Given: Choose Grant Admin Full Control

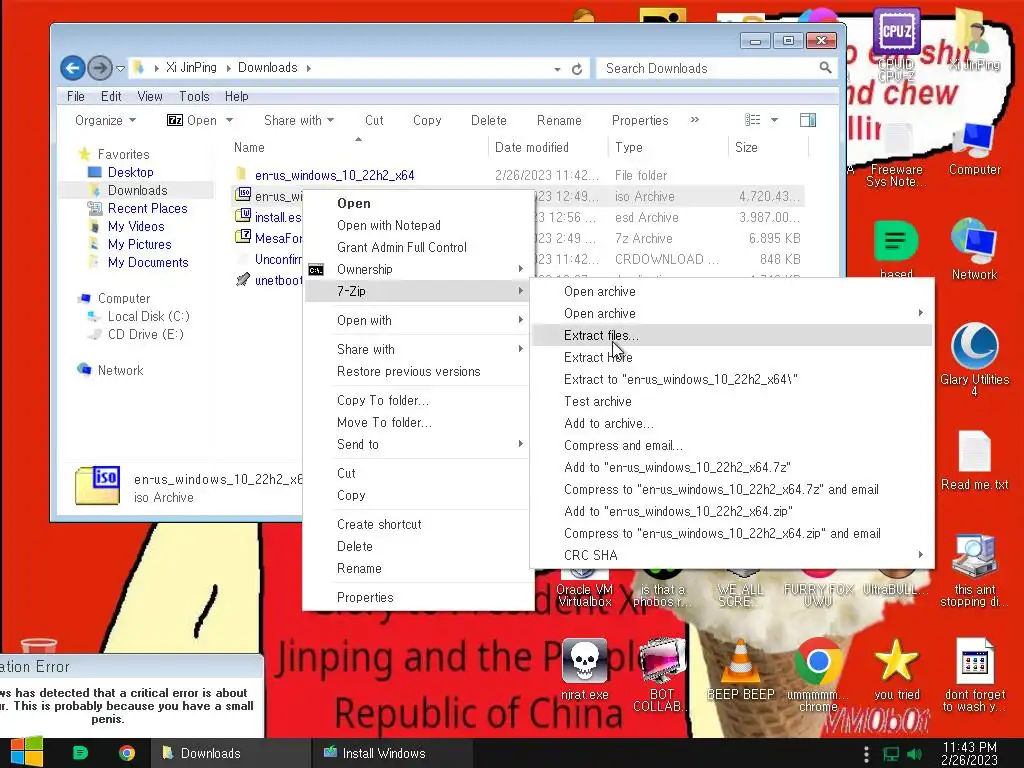Looking at the screenshot, I should 417,247.
